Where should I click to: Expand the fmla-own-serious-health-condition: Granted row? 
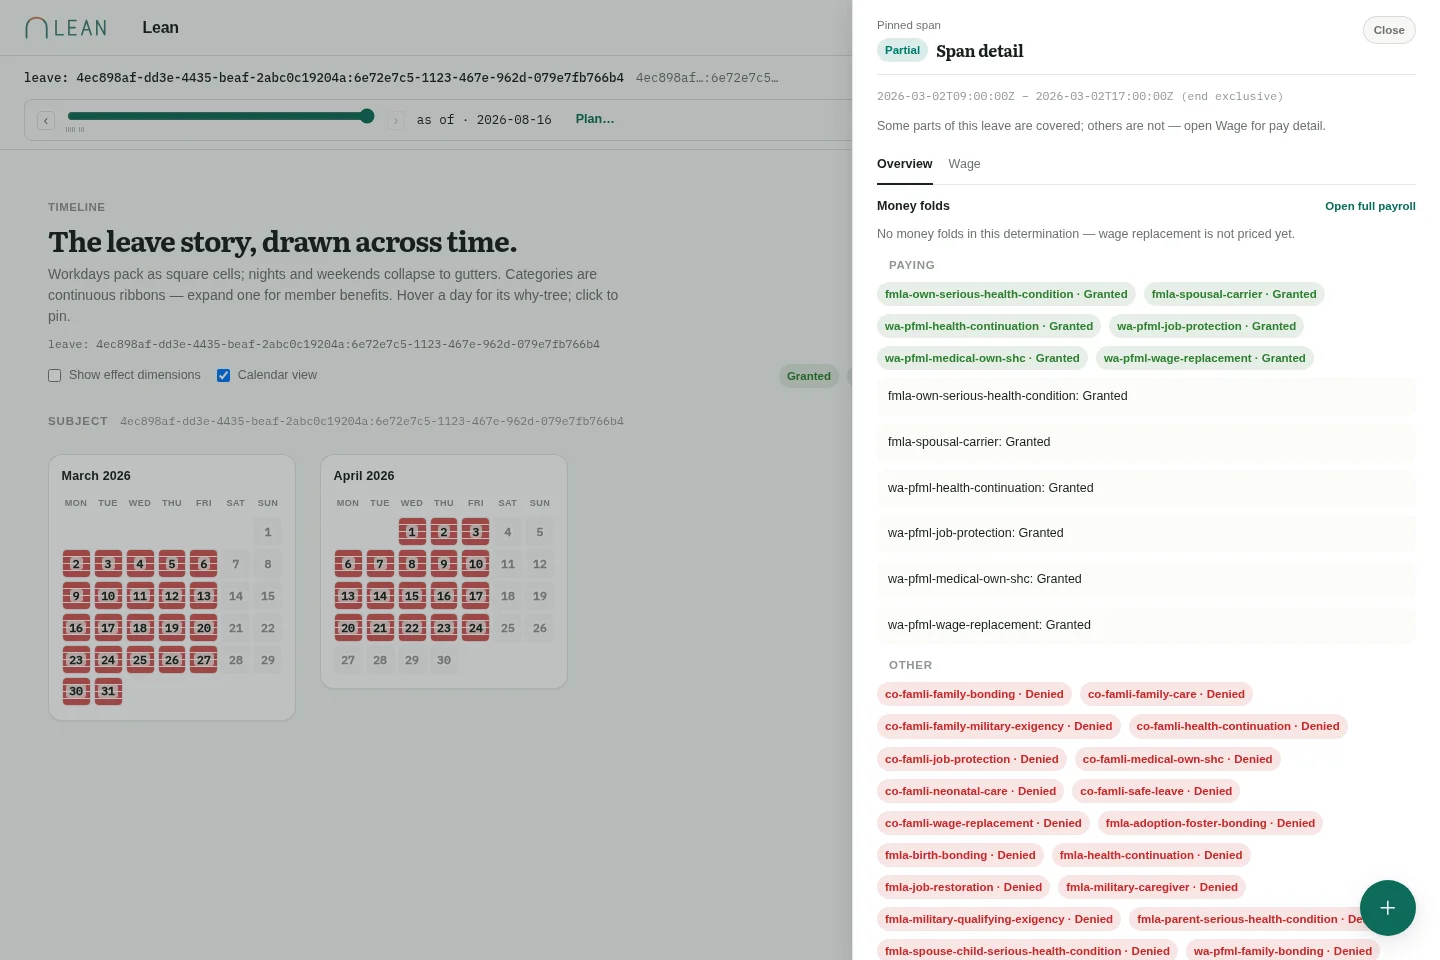(1146, 396)
